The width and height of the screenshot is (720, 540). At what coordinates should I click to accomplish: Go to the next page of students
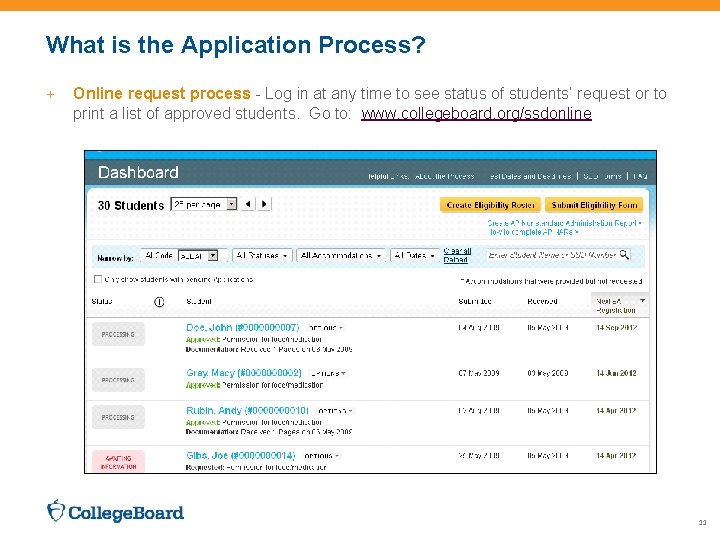[x=264, y=204]
